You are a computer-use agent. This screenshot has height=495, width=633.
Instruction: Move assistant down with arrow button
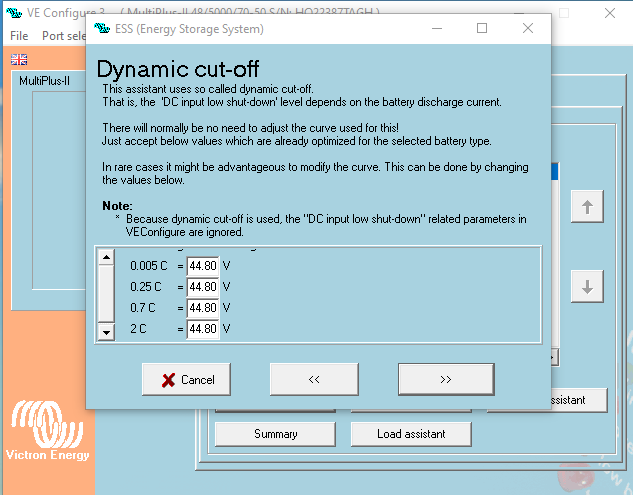click(587, 286)
